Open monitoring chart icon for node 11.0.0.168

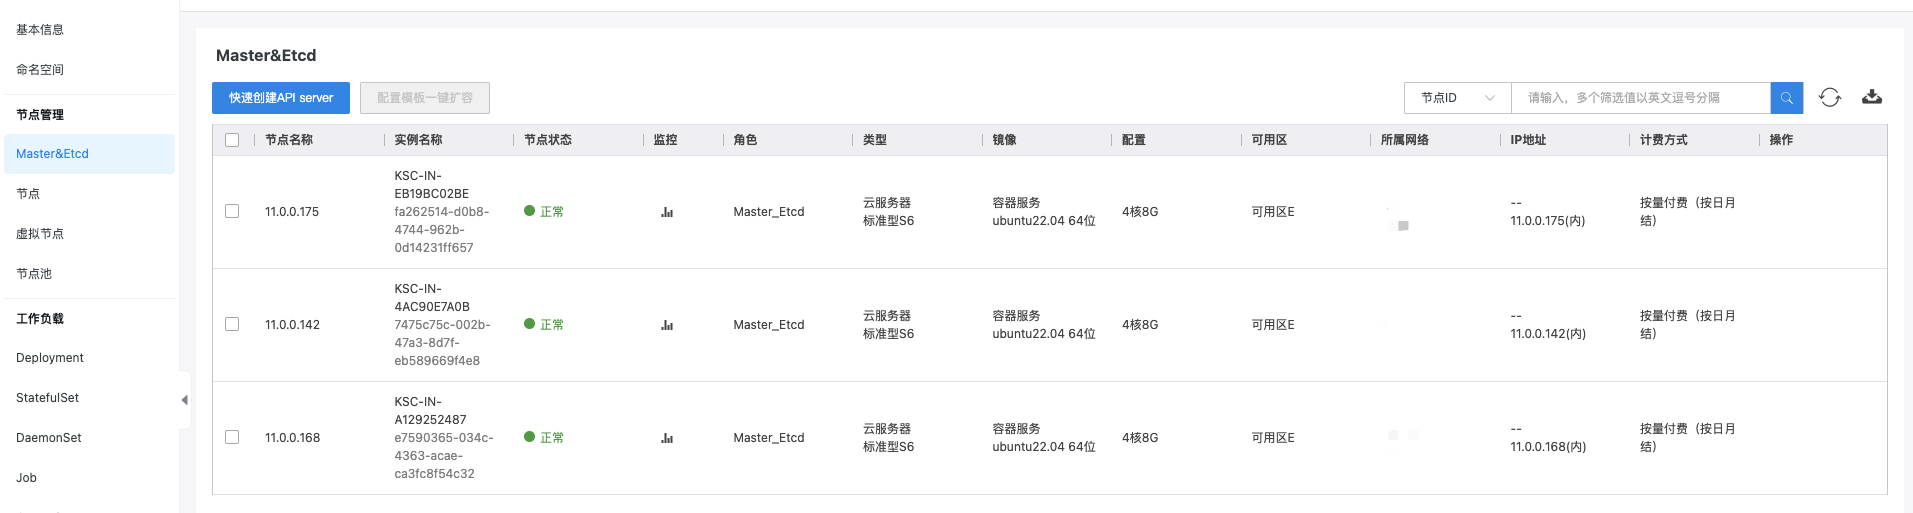pos(667,438)
